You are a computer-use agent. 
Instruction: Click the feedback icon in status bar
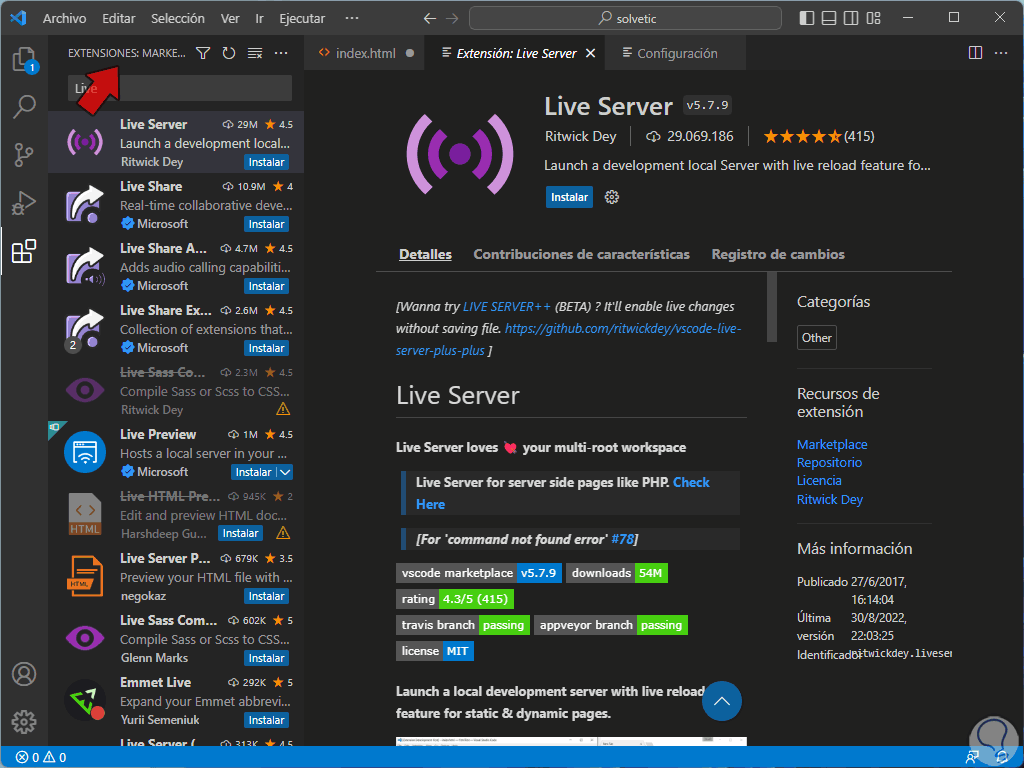click(x=972, y=758)
